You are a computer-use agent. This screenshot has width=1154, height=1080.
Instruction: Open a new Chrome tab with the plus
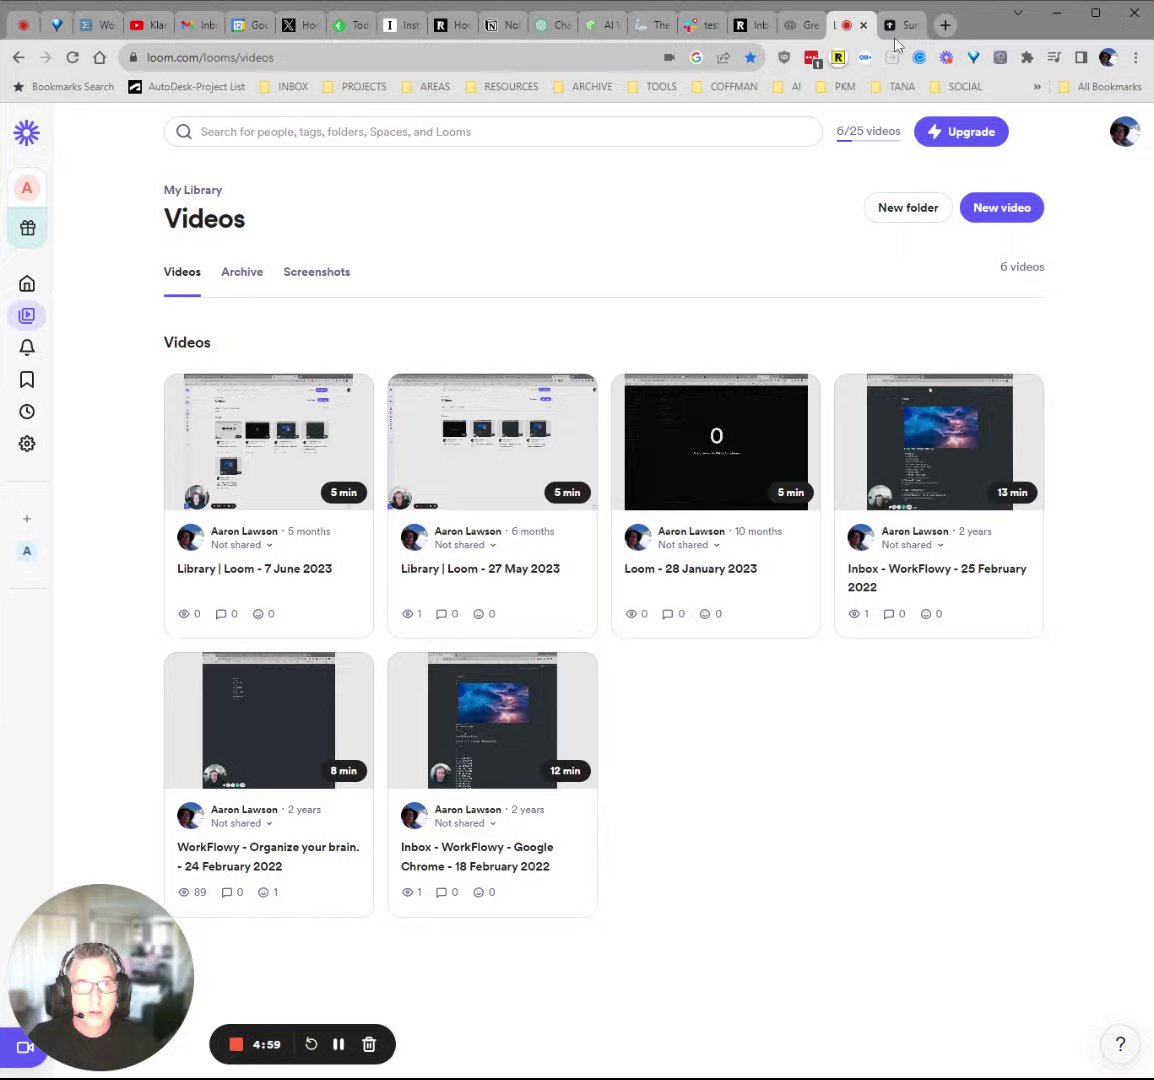tap(945, 25)
